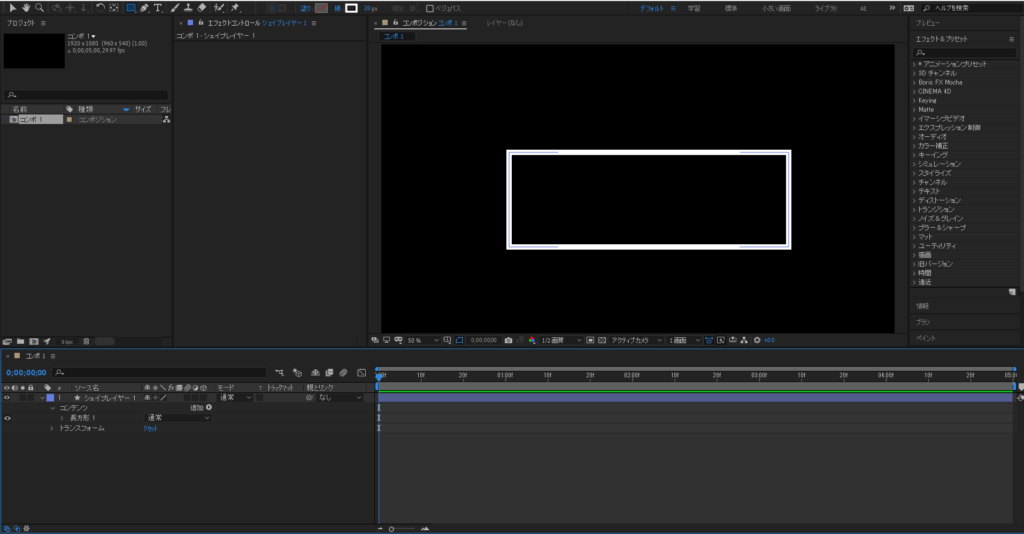Image resolution: width=1024 pixels, height=534 pixels.
Task: Expand カラー補正 effects category
Action: coord(914,146)
